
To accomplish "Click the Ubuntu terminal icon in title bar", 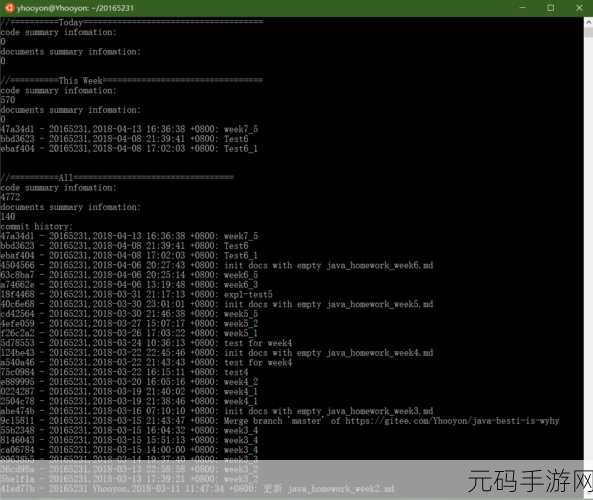I will [x=9, y=8].
